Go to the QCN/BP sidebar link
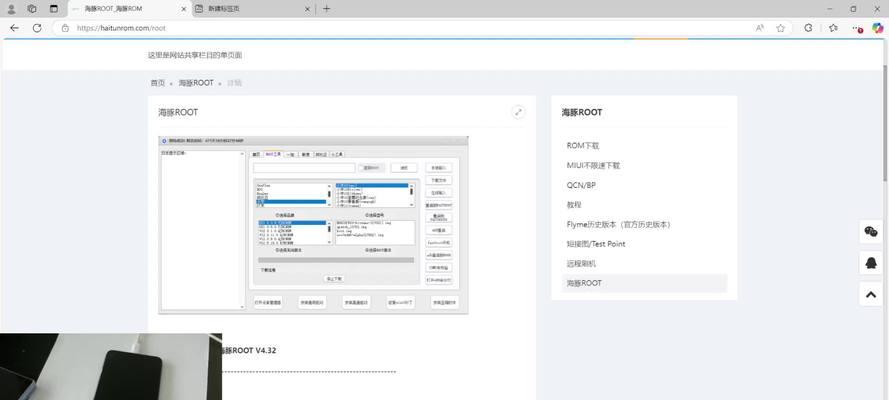The image size is (889, 400). 581,185
